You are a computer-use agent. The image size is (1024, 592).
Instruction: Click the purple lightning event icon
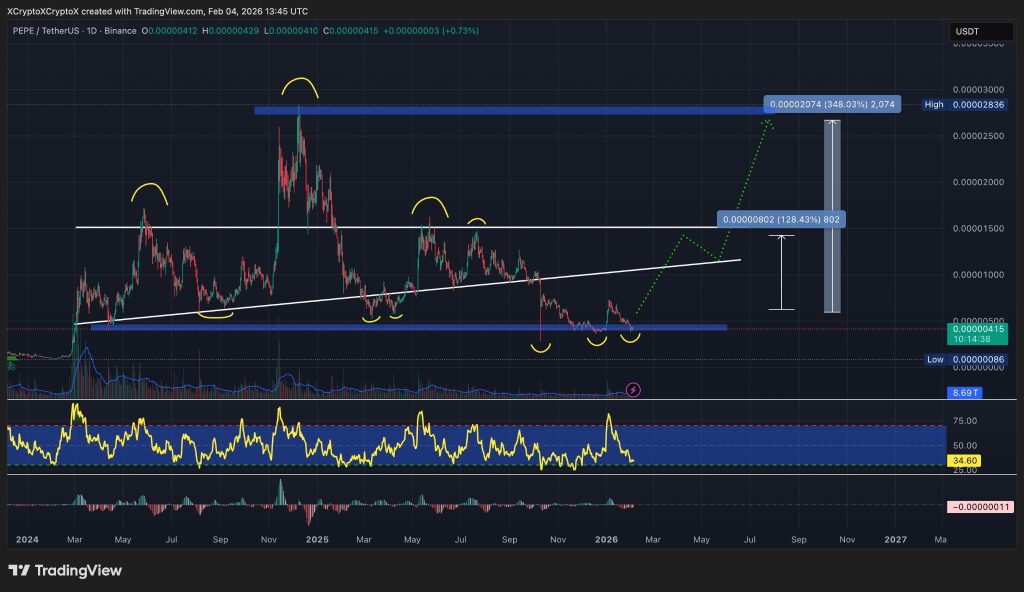coord(632,388)
